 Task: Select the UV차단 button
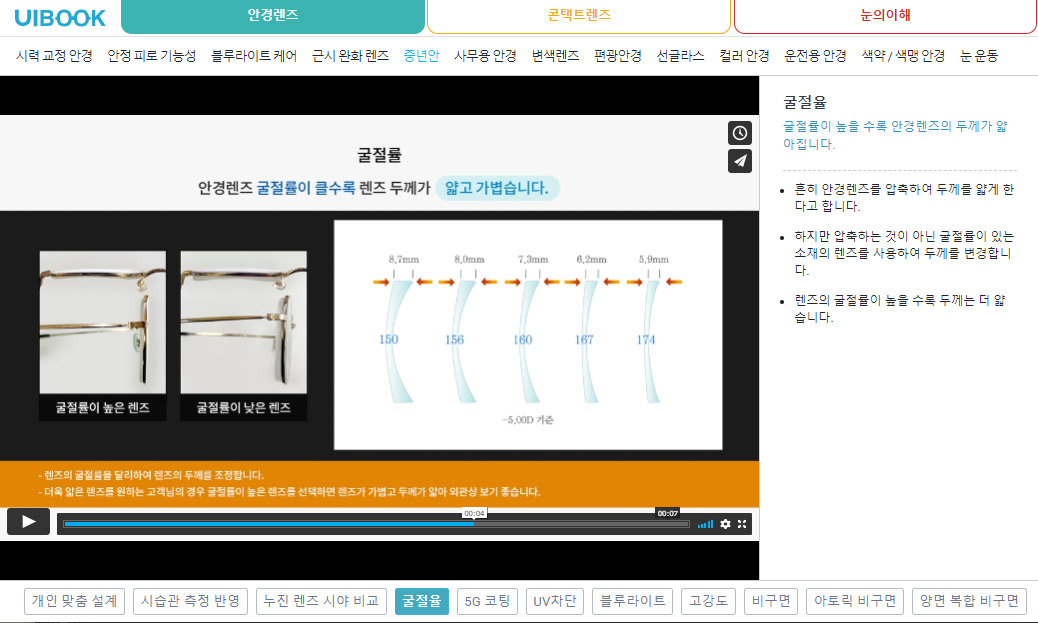click(x=554, y=601)
